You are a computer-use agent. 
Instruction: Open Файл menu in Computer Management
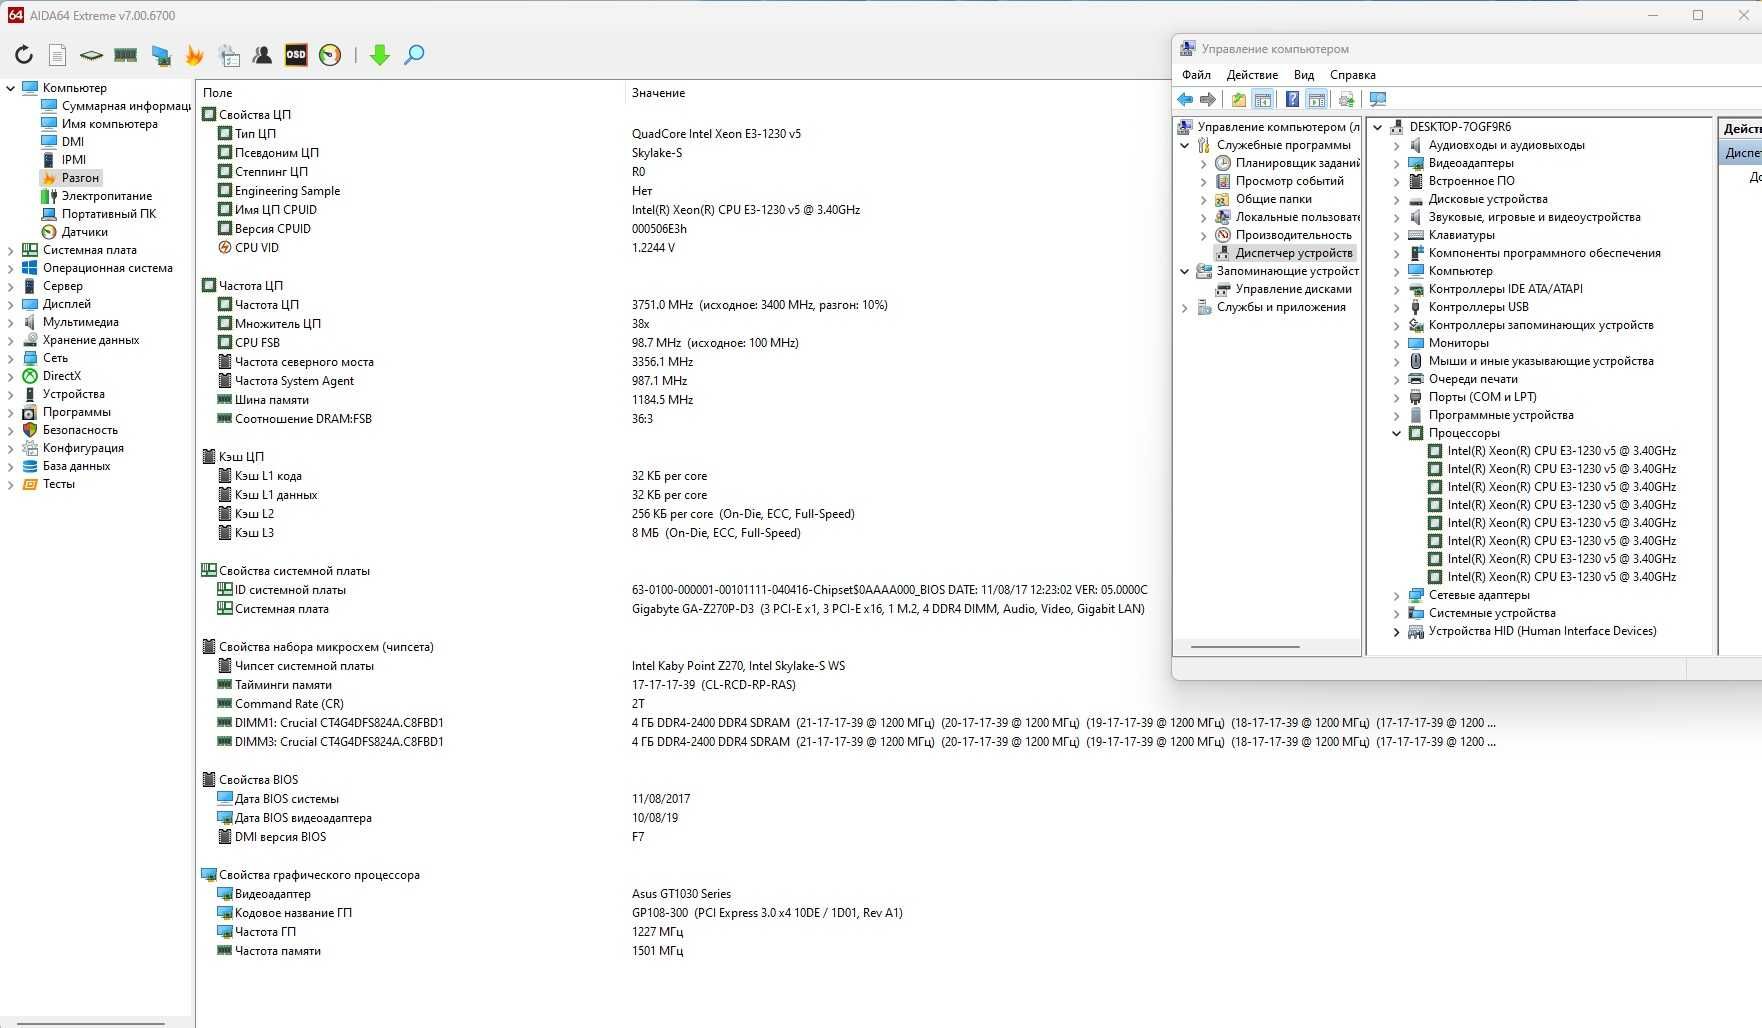[x=1196, y=75]
